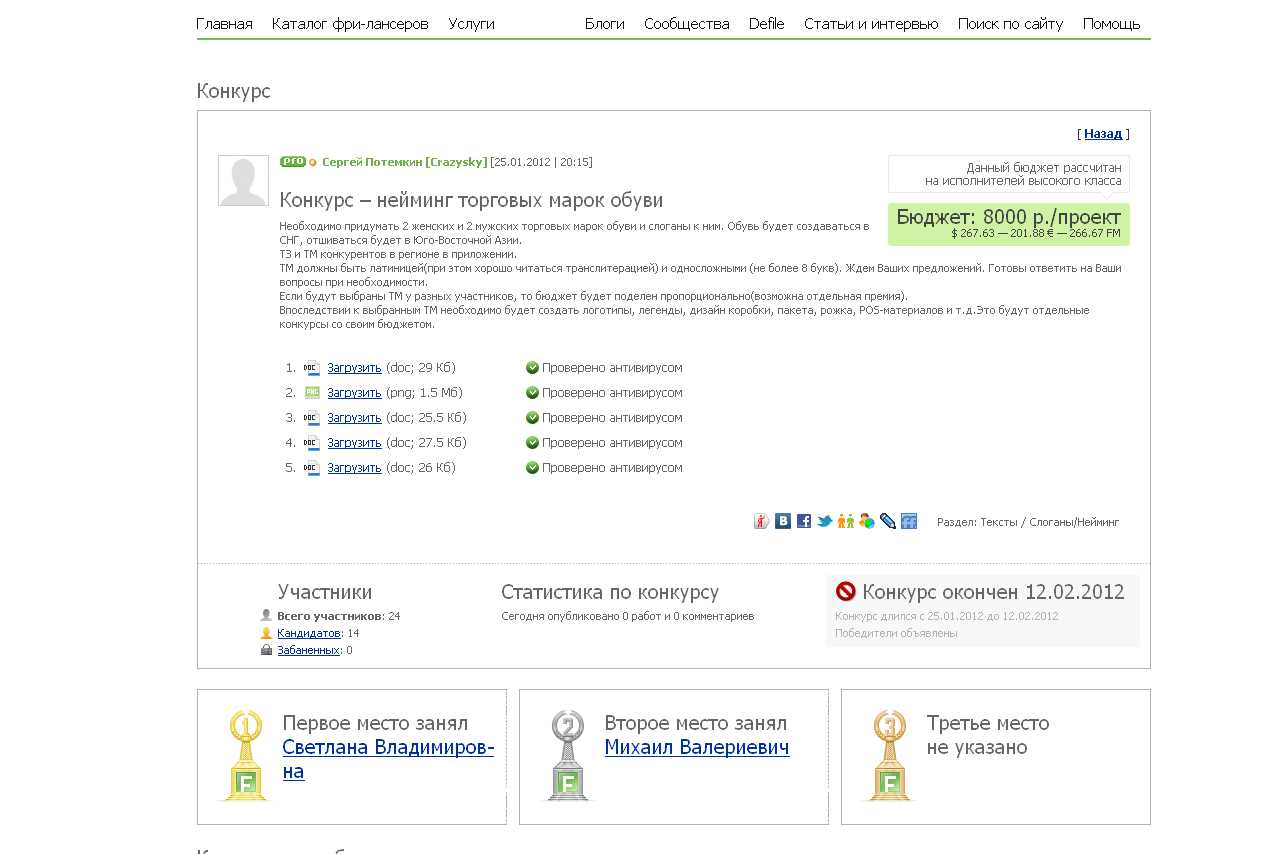Share contest via Facebook icon

(804, 521)
